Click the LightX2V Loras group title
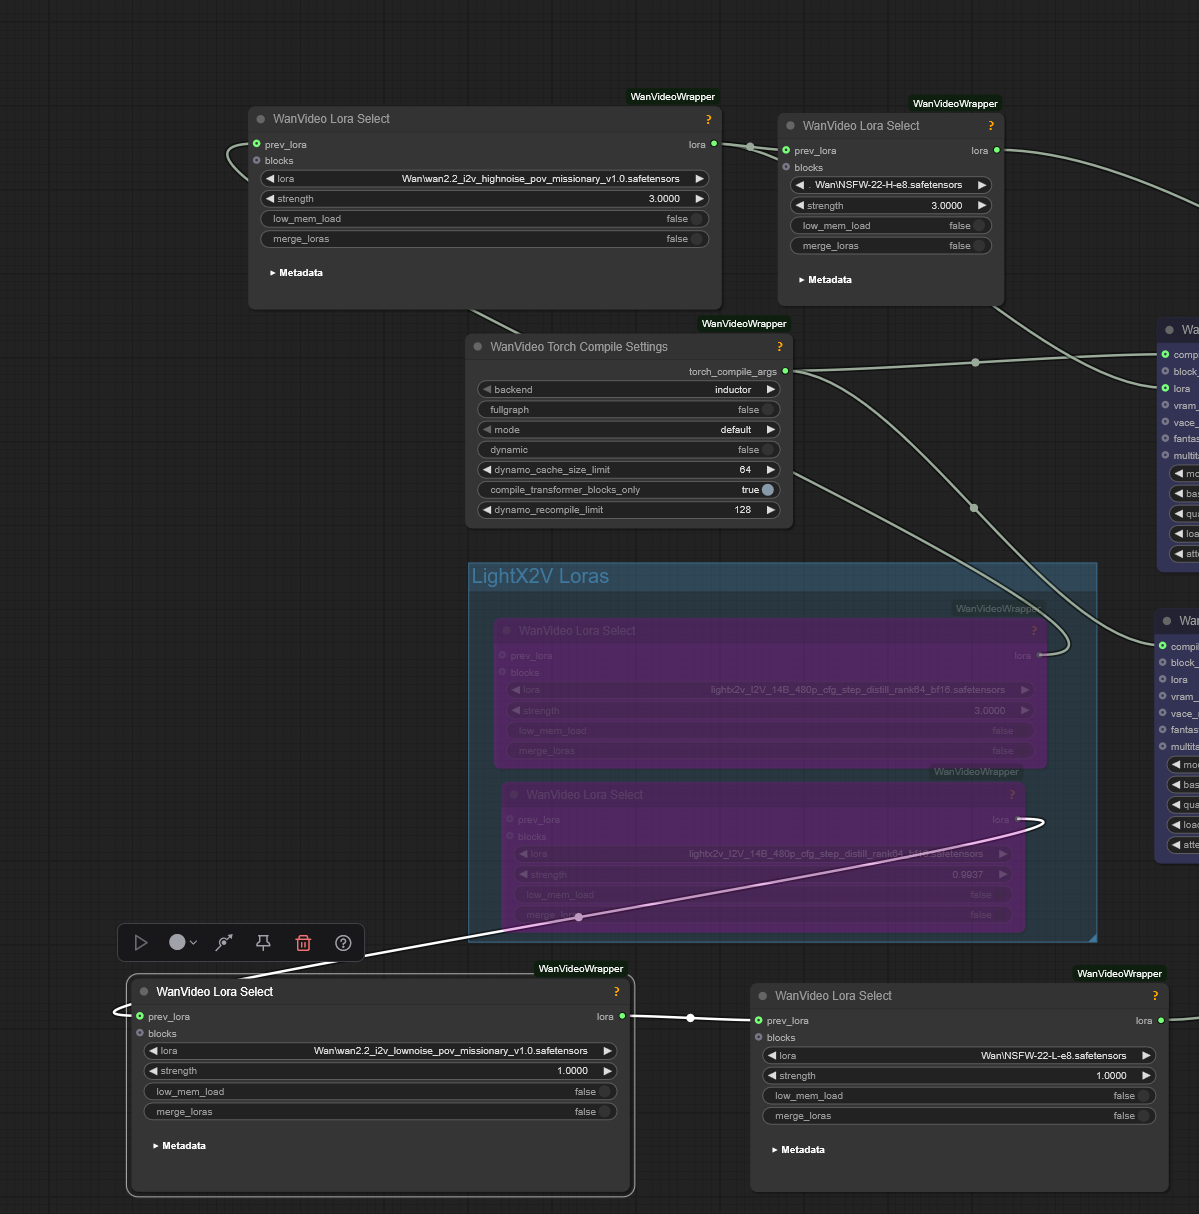The image size is (1199, 1214). 540,577
